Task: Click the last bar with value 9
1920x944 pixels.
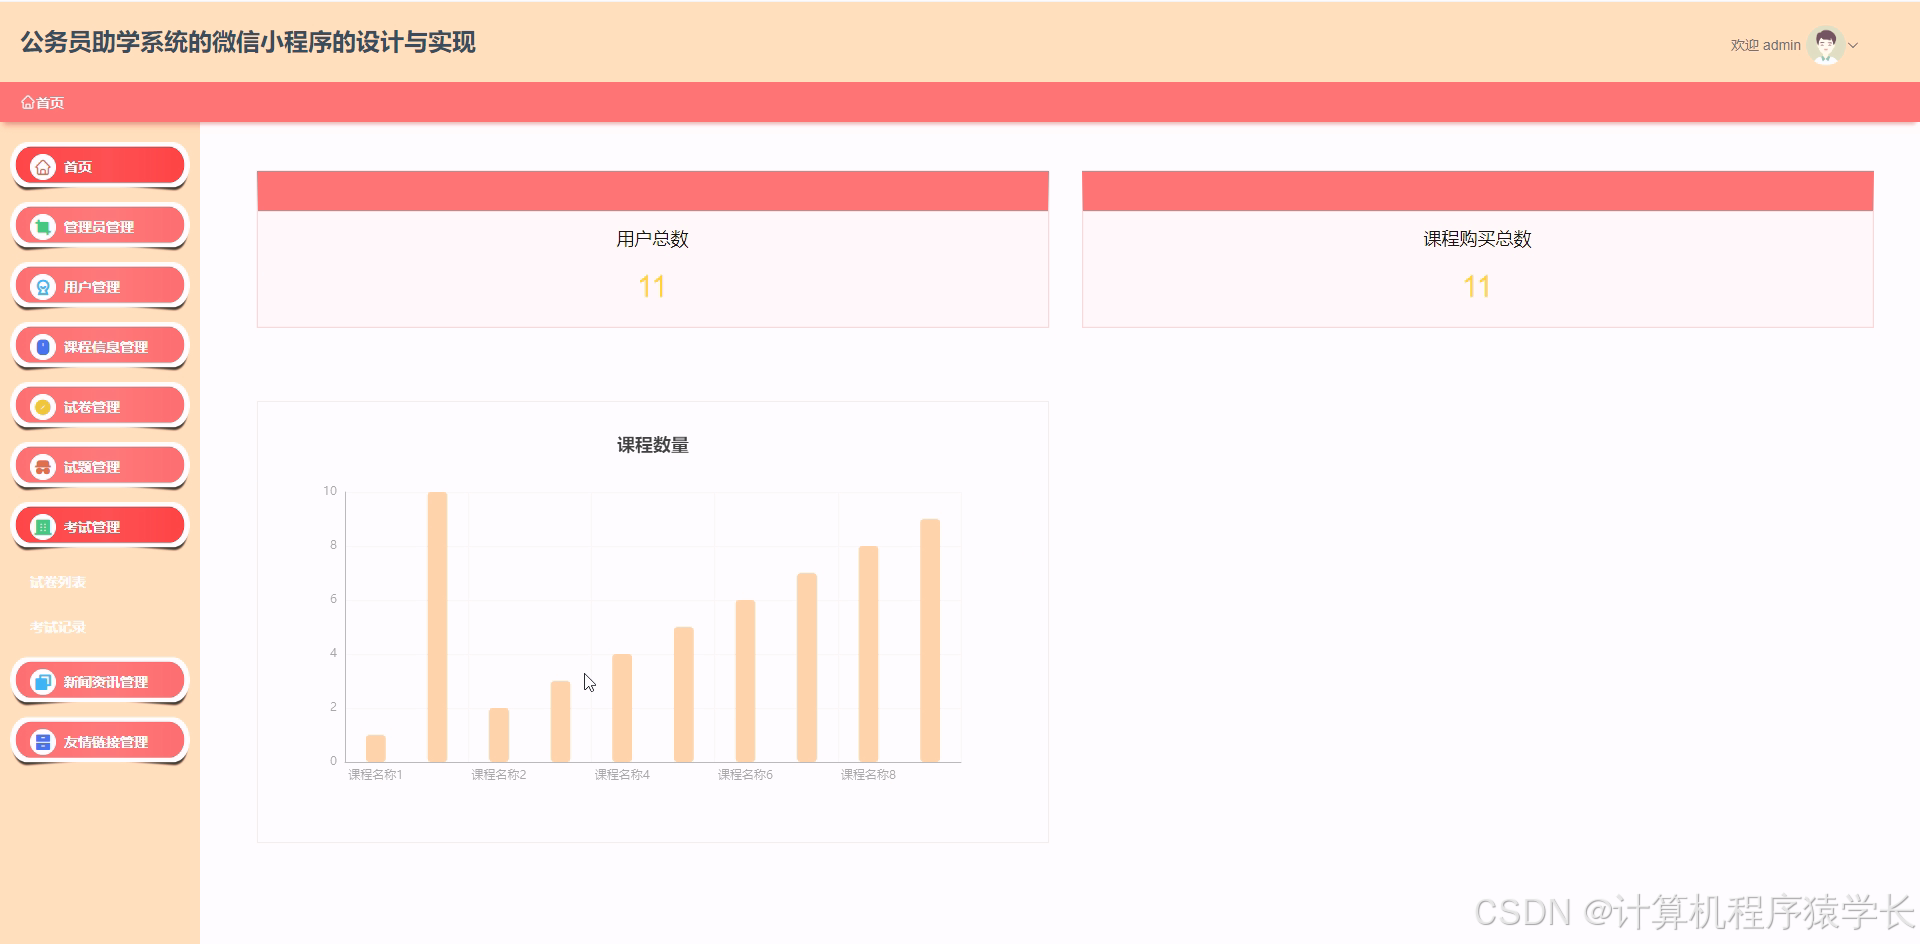Action: (x=930, y=640)
